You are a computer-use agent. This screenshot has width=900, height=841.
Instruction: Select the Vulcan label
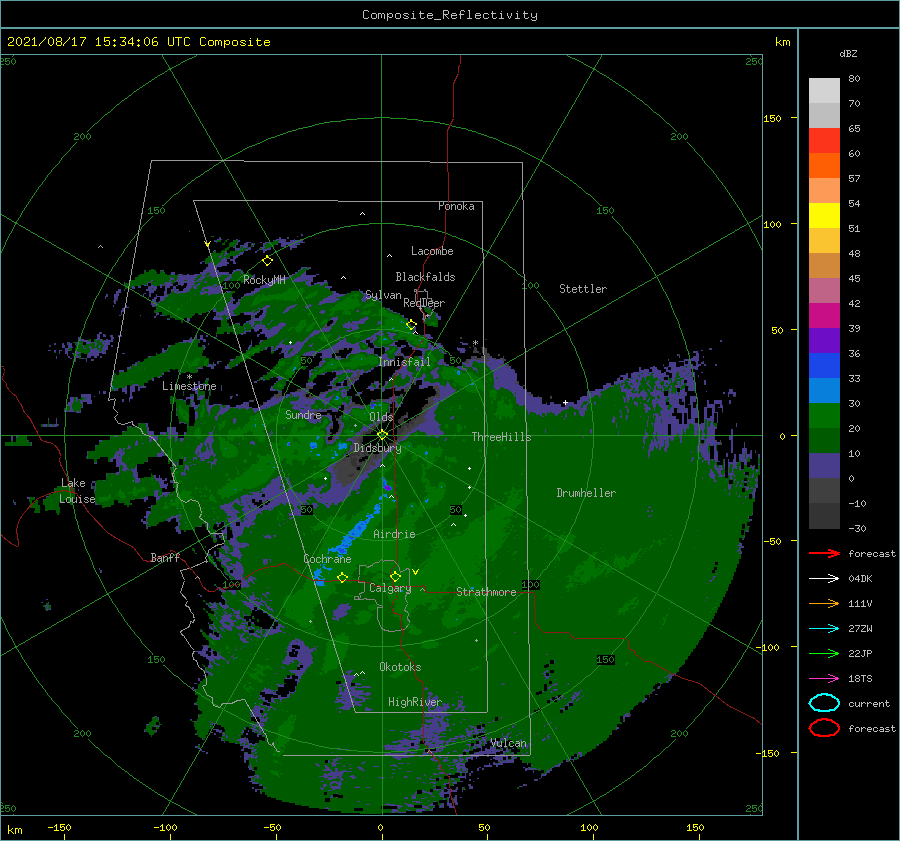tap(509, 743)
